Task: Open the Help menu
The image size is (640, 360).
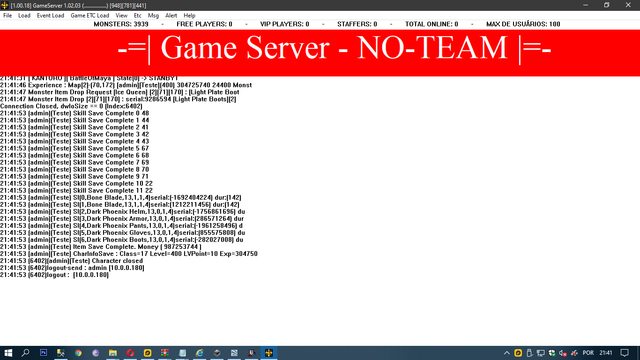Action: [189, 16]
